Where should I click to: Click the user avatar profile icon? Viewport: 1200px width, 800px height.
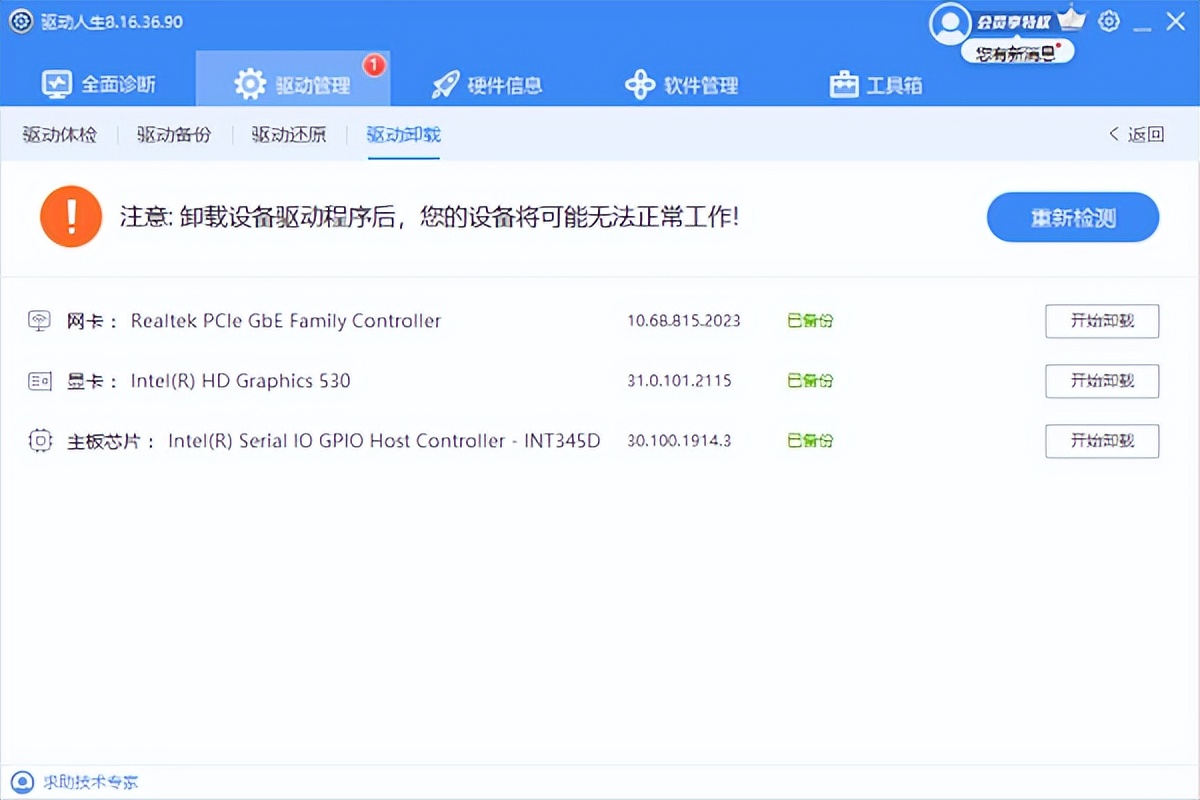[948, 23]
